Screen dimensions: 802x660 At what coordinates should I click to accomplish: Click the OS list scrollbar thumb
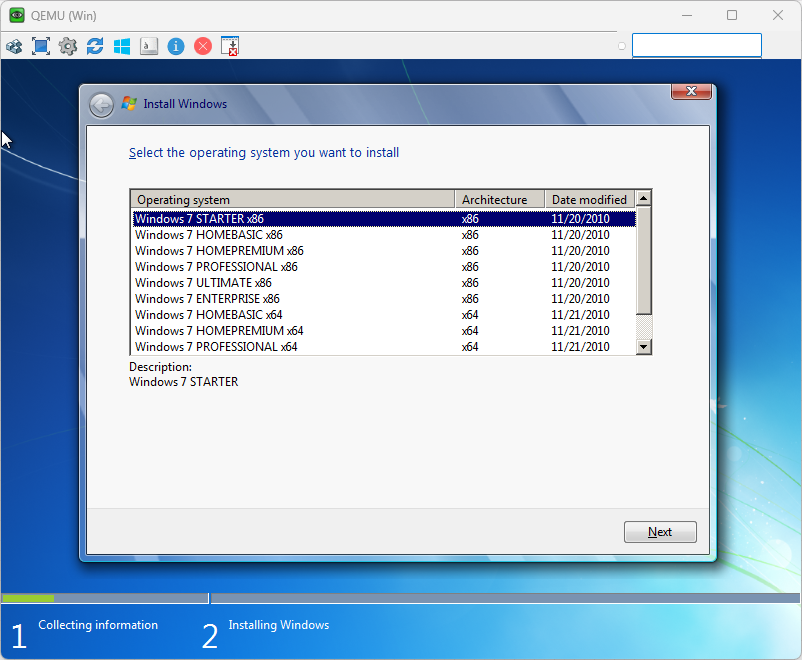pos(643,261)
